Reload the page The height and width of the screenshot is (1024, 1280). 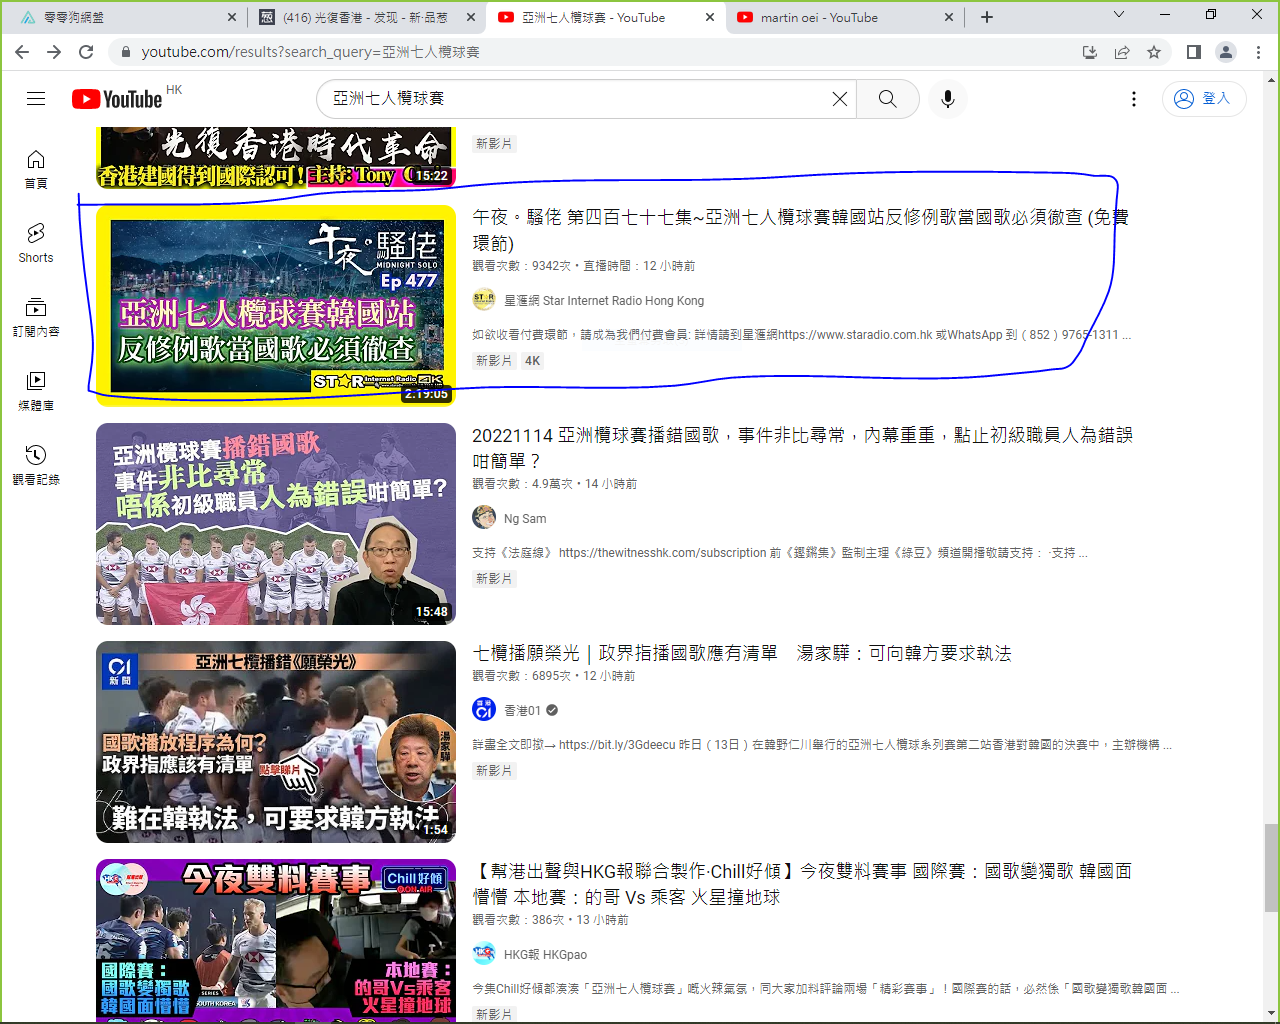click(86, 52)
